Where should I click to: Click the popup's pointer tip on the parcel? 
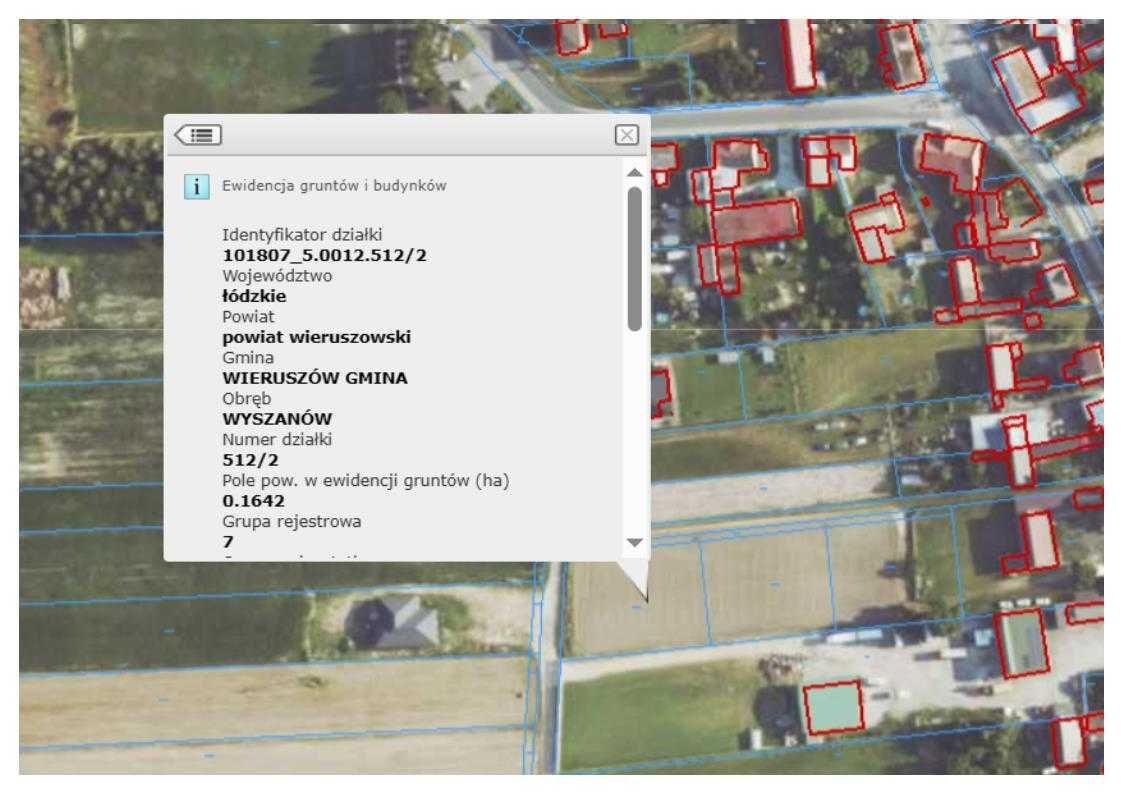tap(645, 599)
